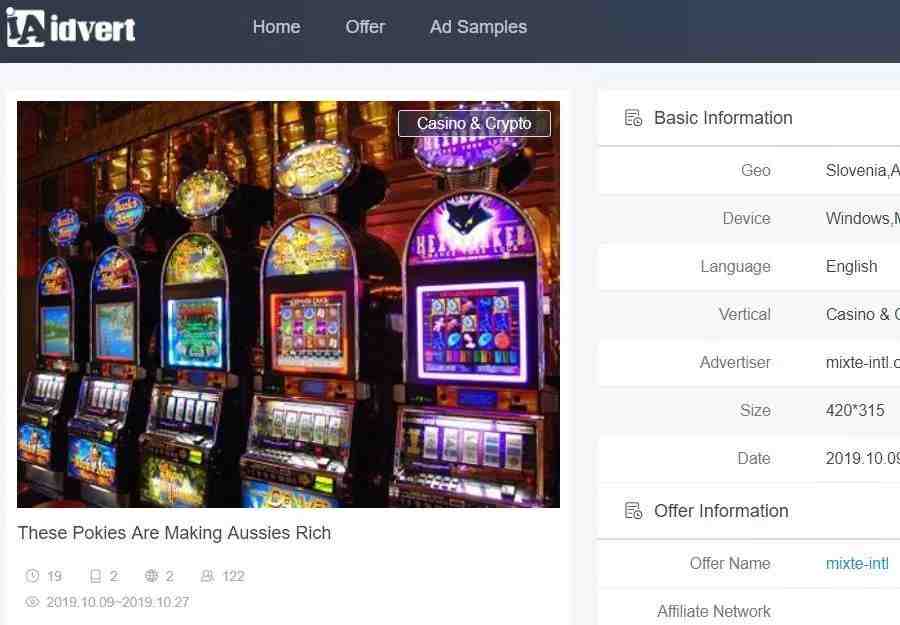This screenshot has width=900, height=625.
Task: Click the people audience icon
Action: click(207, 576)
